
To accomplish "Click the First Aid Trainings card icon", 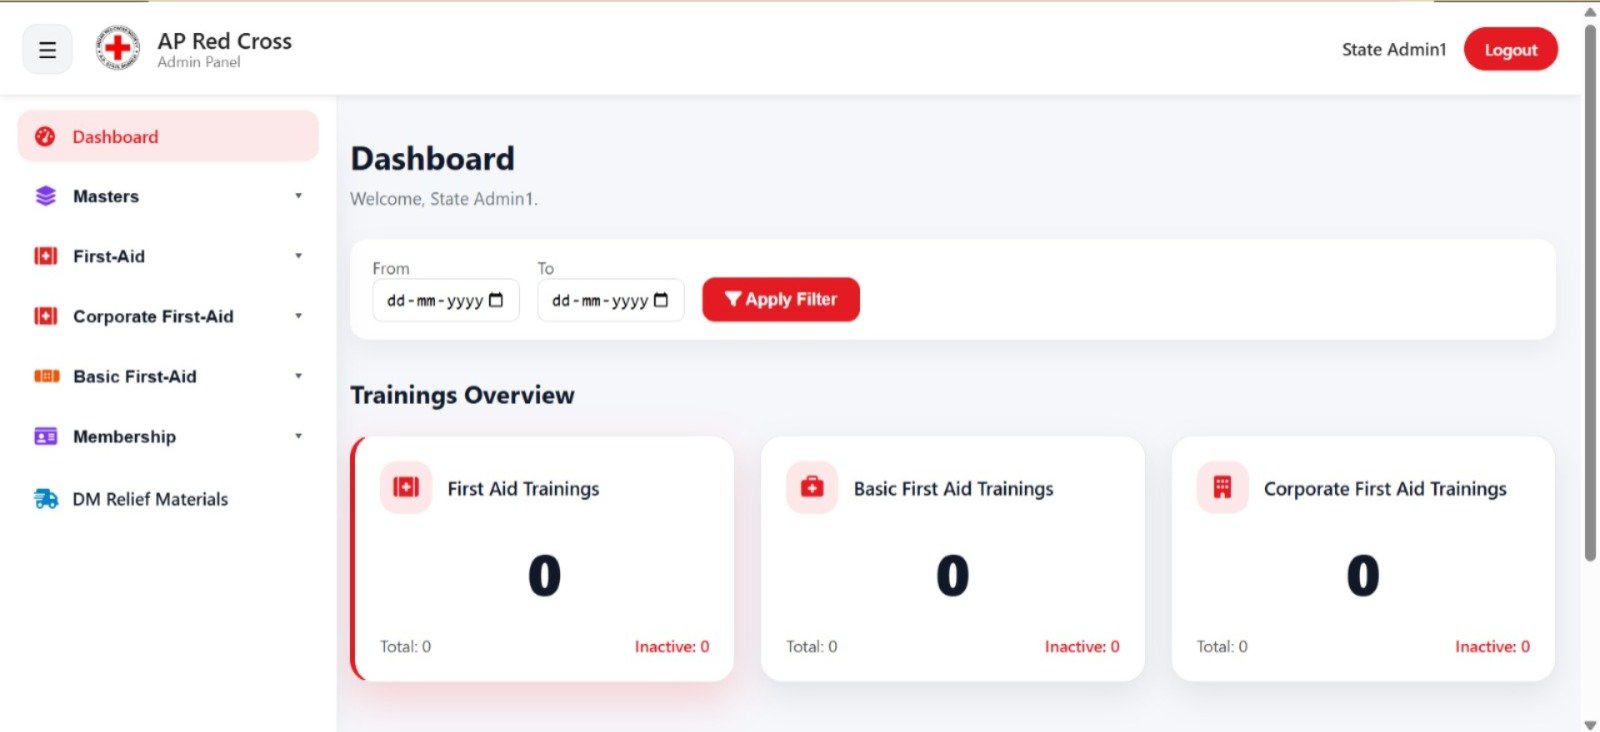I will pos(406,487).
